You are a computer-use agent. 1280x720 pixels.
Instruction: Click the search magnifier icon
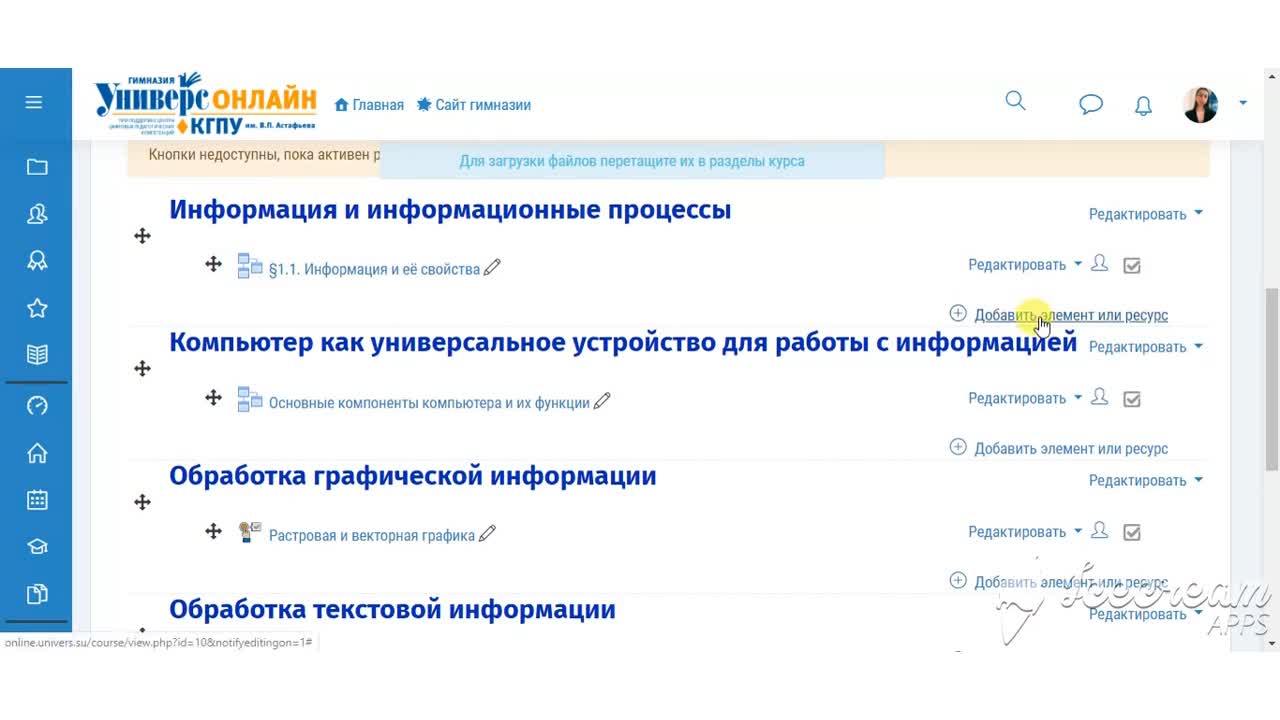(1015, 101)
